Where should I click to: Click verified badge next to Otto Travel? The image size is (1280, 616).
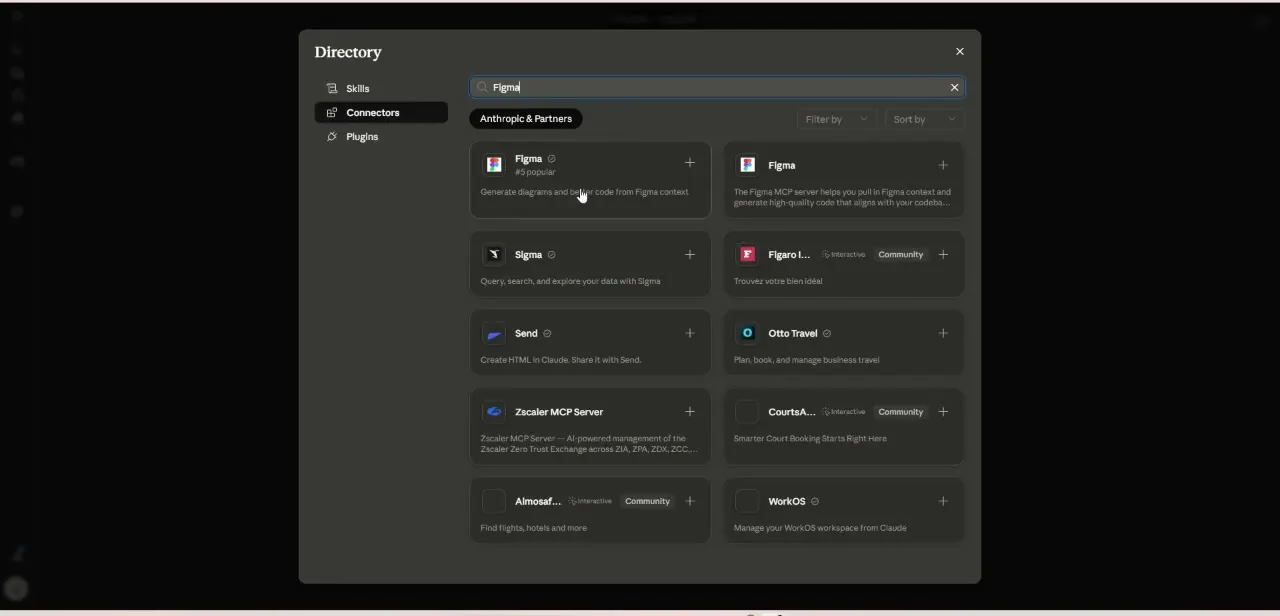click(827, 333)
